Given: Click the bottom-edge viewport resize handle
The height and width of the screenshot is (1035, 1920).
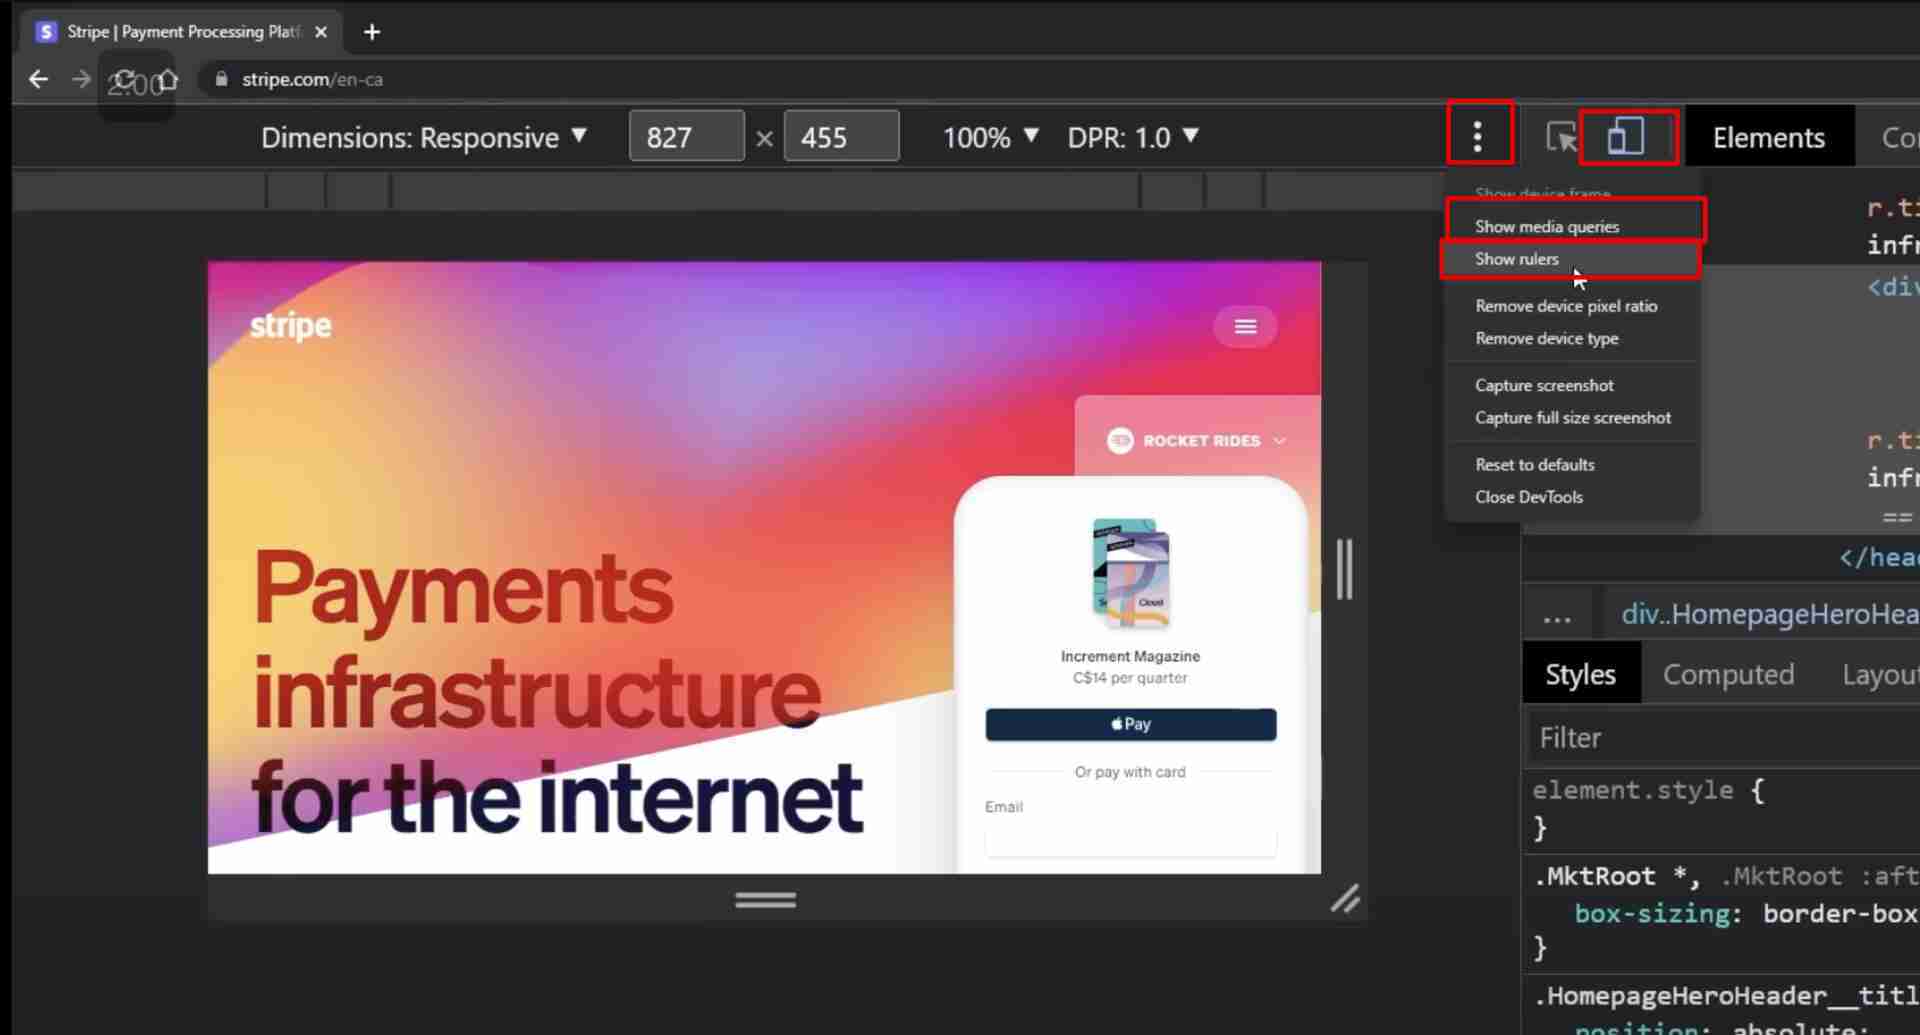Looking at the screenshot, I should pos(766,901).
